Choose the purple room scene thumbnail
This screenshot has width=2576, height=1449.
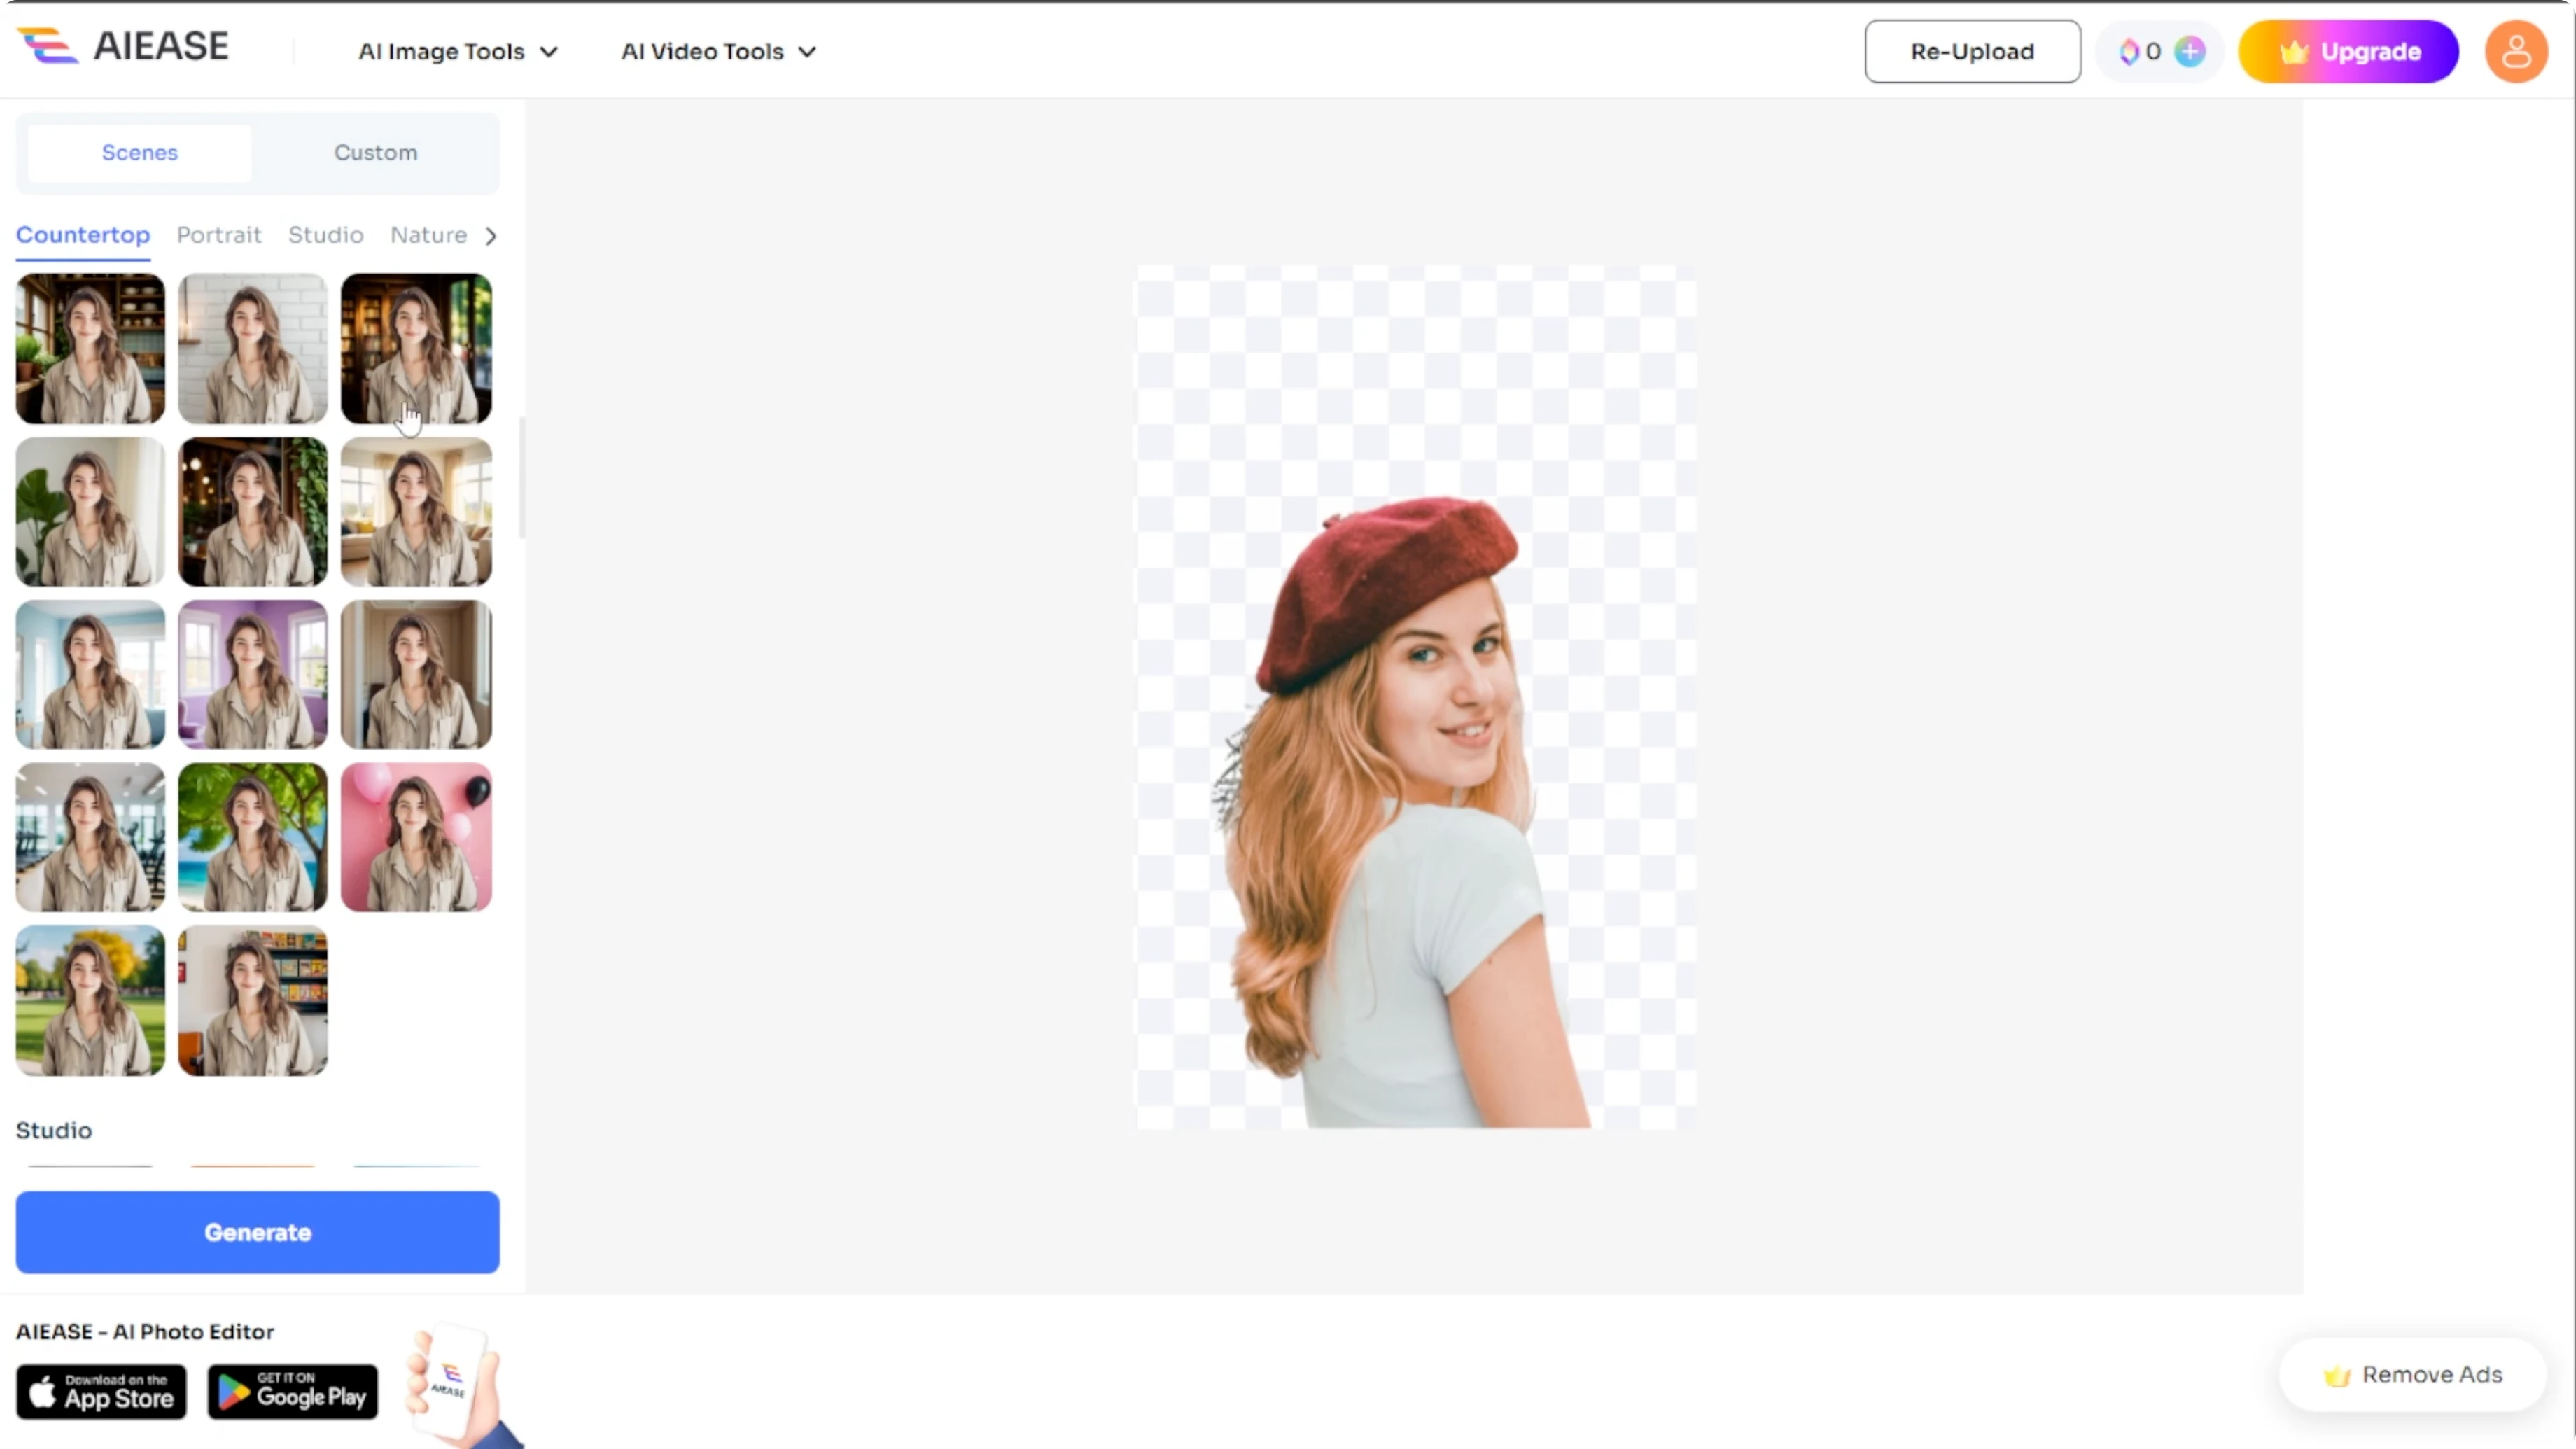click(253, 674)
